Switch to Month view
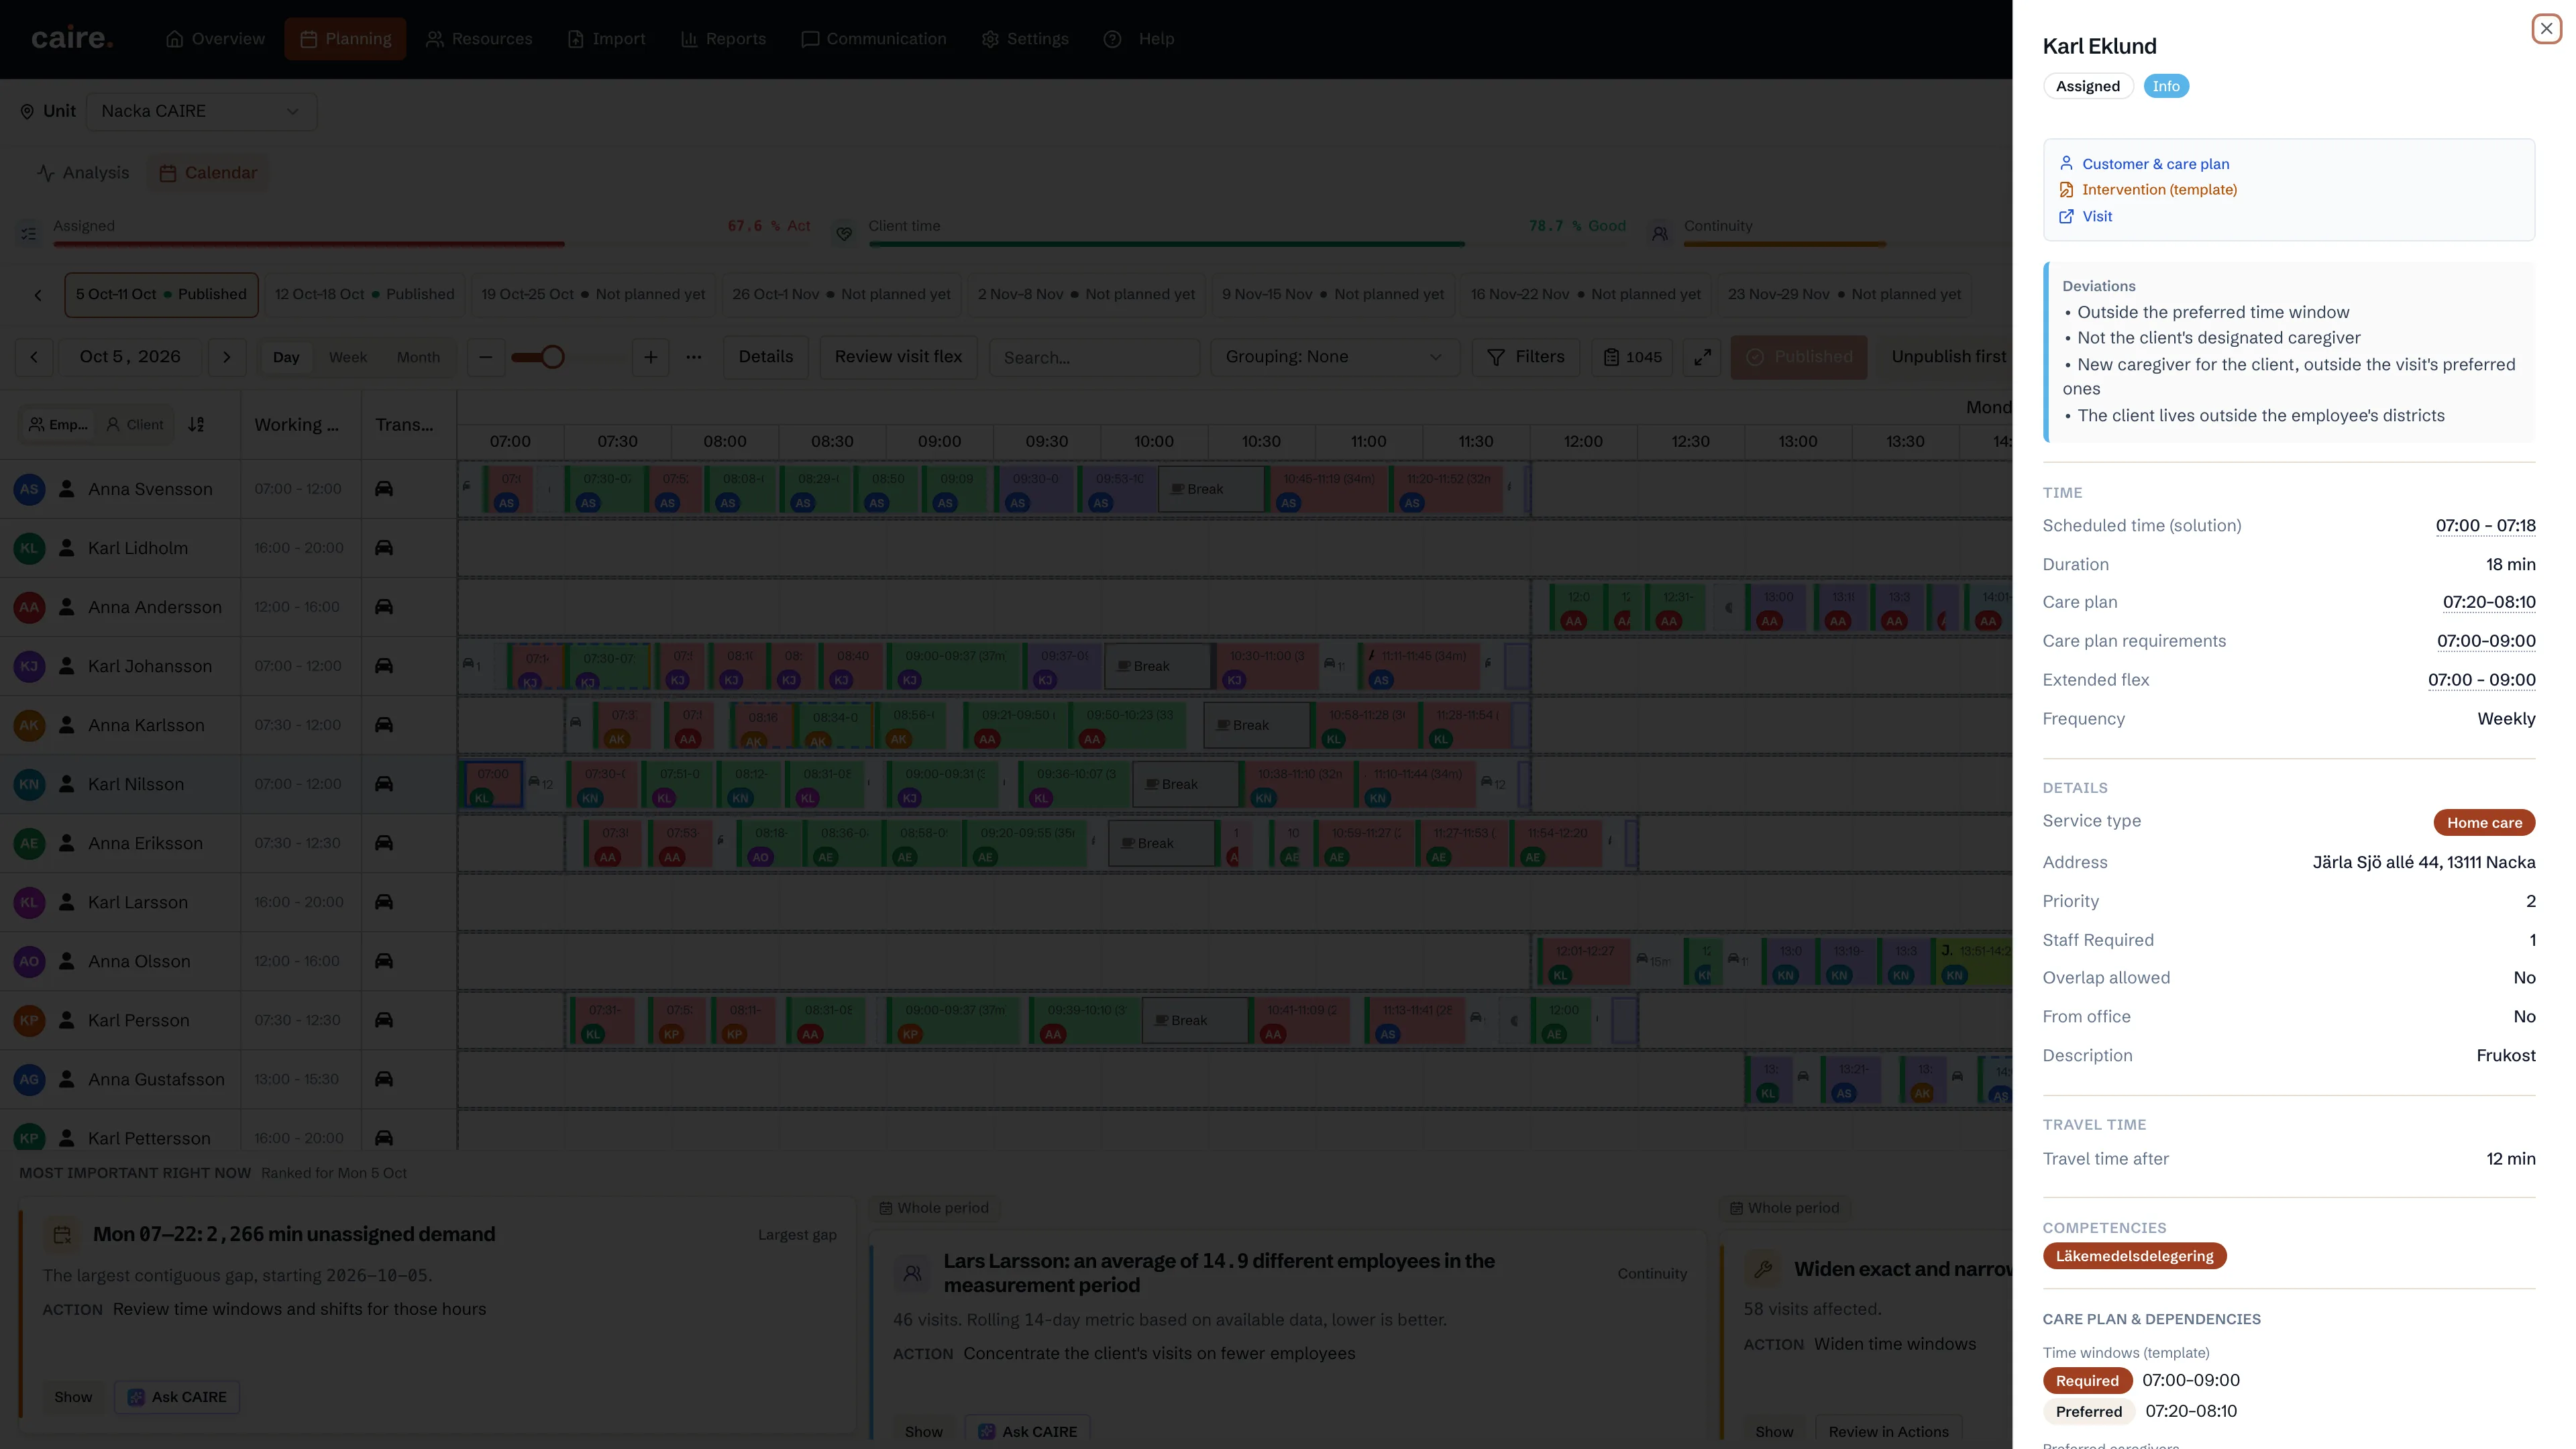This screenshot has width=2576, height=1449. [x=418, y=357]
